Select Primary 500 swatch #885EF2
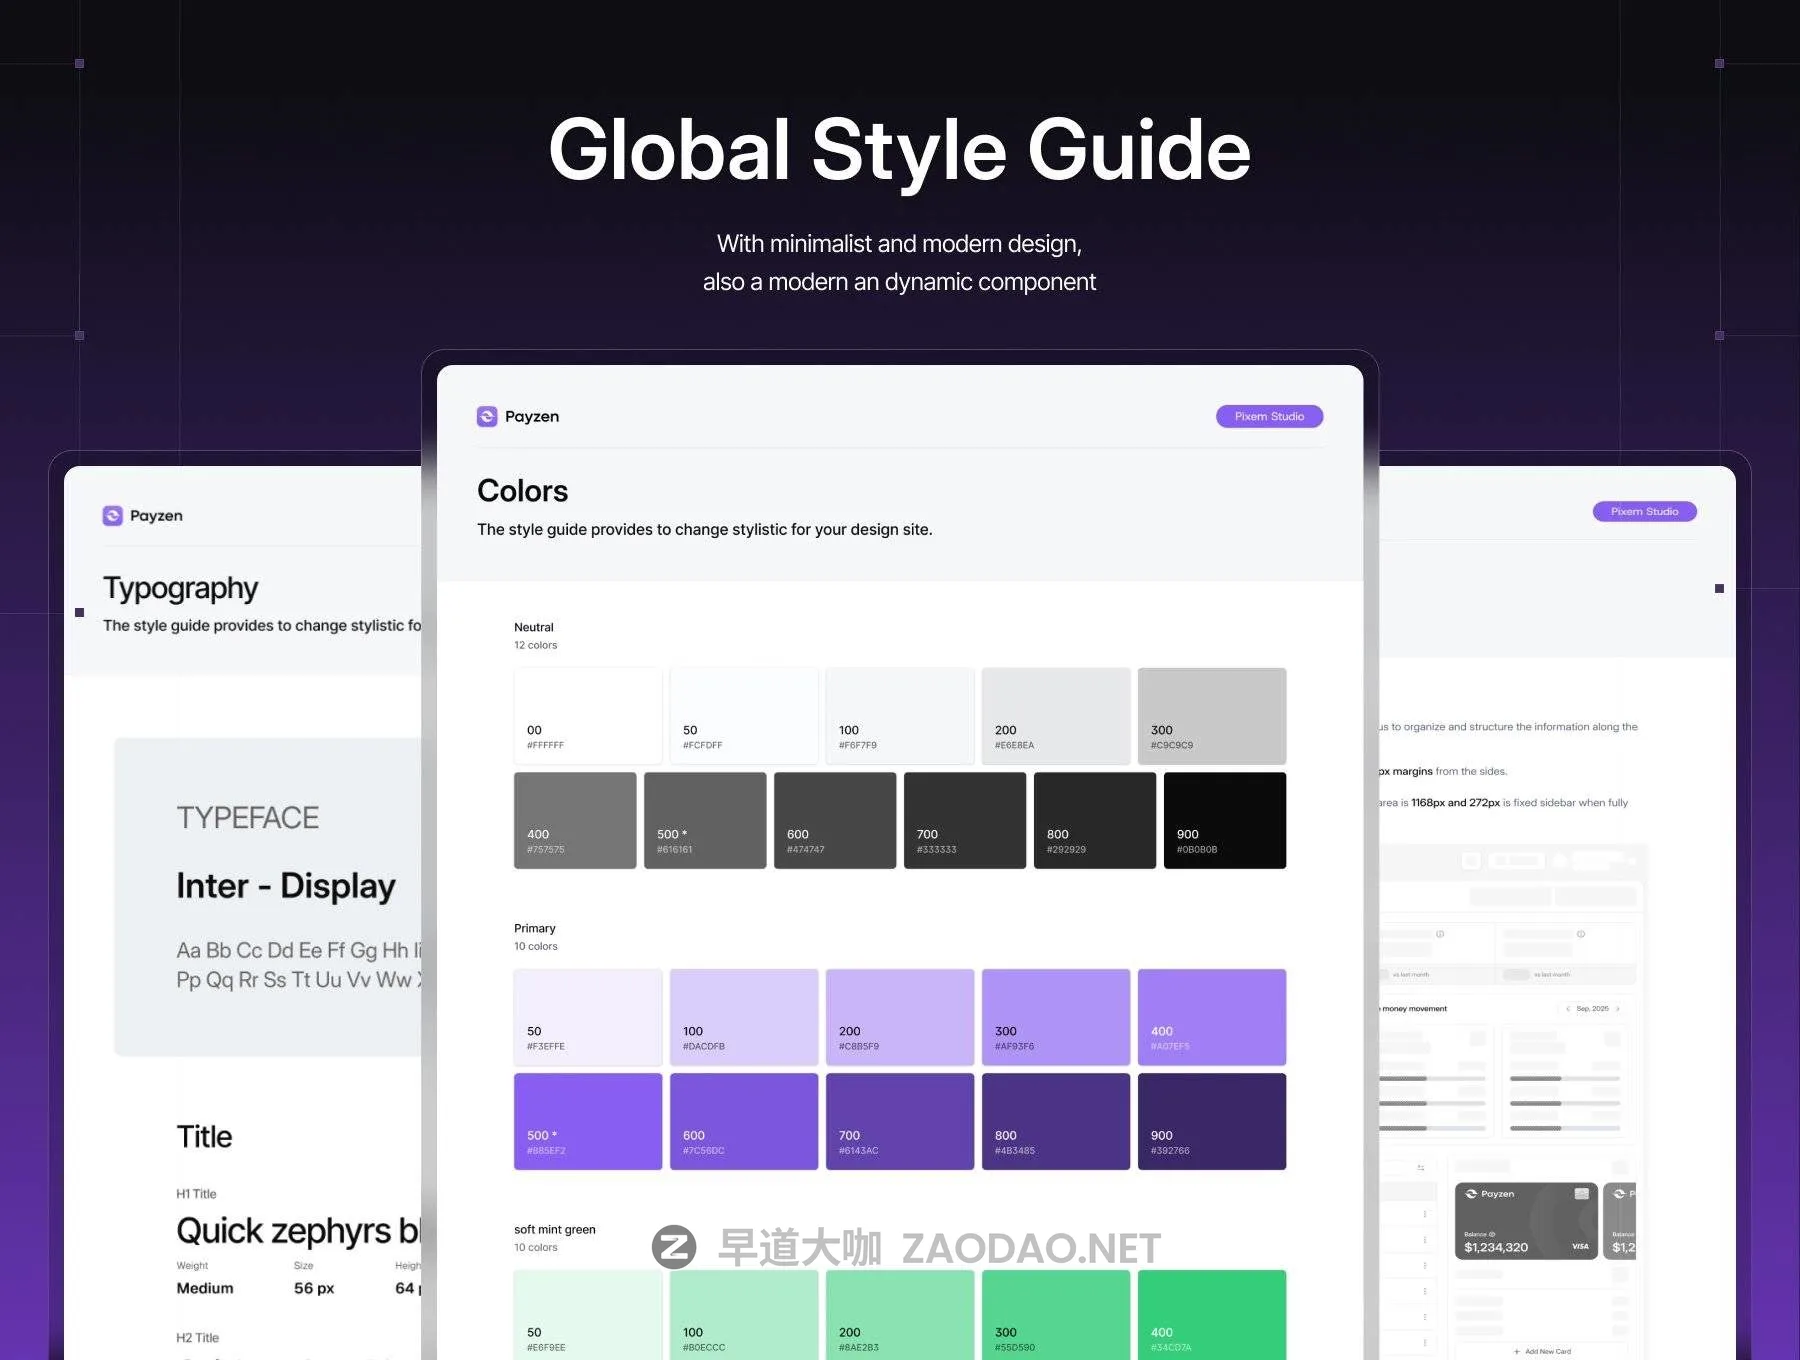This screenshot has height=1360, width=1800. click(x=588, y=1121)
